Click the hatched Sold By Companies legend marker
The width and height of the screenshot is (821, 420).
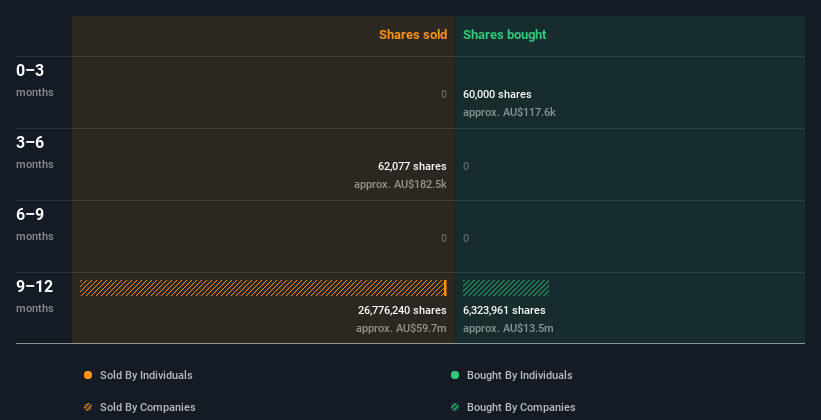click(88, 407)
